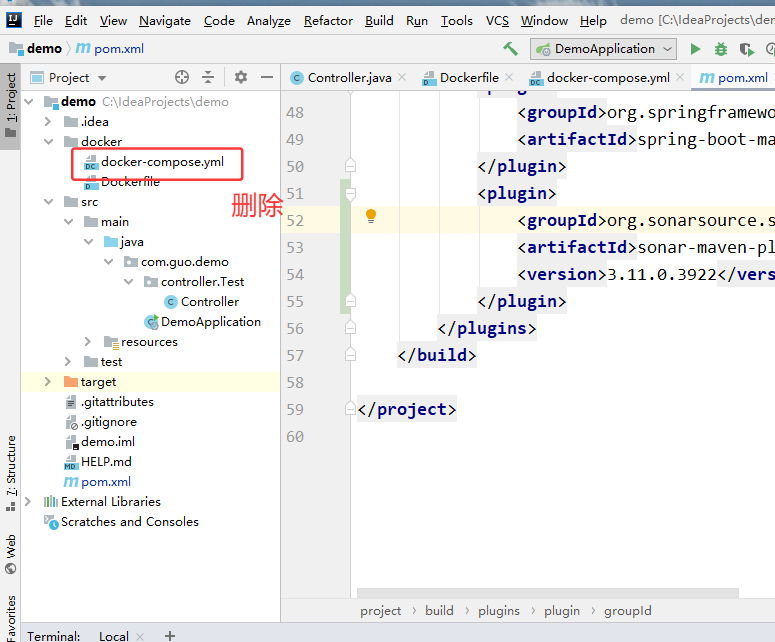The image size is (775, 642).
Task: Select the Controller class in tree
Action: [210, 301]
